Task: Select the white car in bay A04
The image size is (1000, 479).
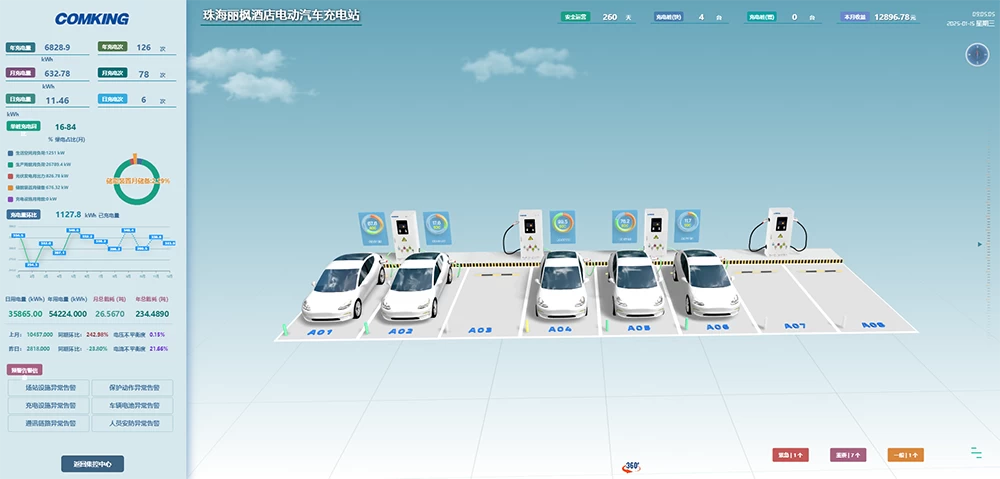Action: (561, 284)
